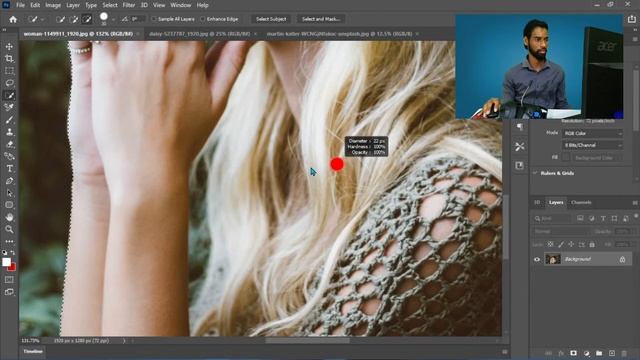Delete layer trash icon
640x360 pixels.
[x=624, y=353]
